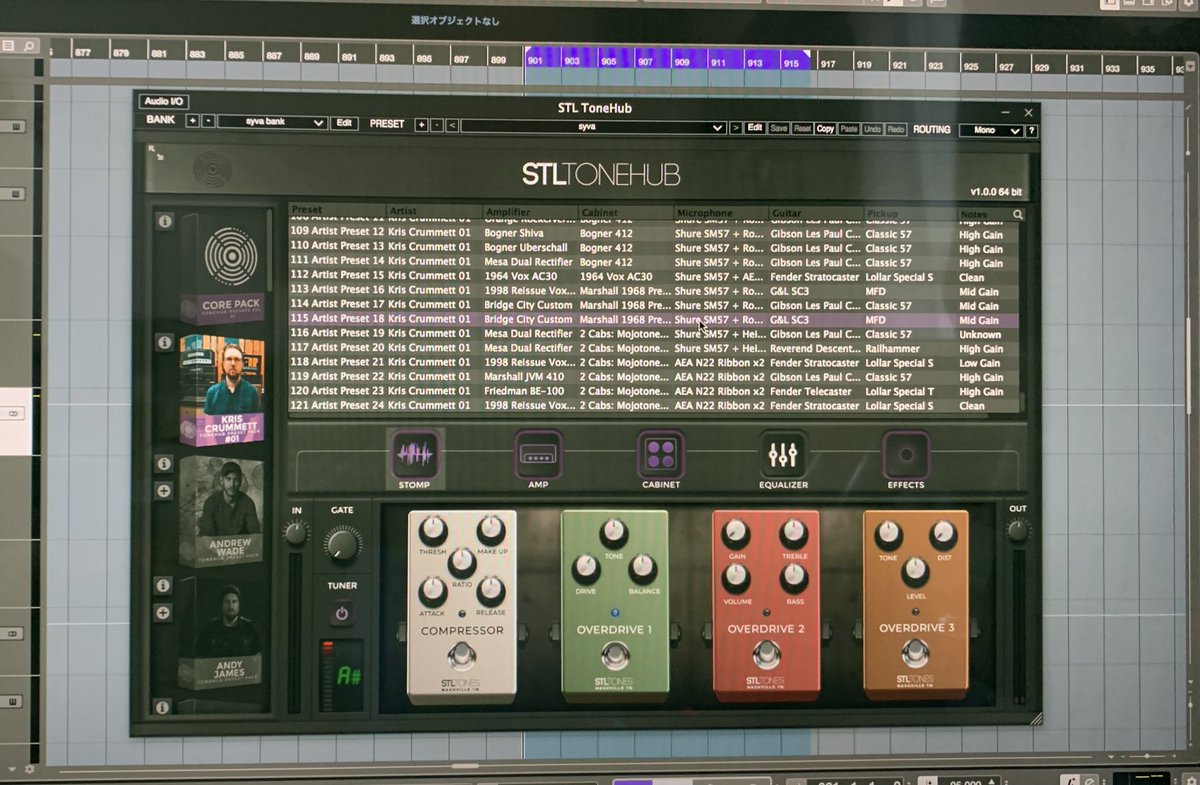Add a bank with BANK plus button

pos(193,122)
